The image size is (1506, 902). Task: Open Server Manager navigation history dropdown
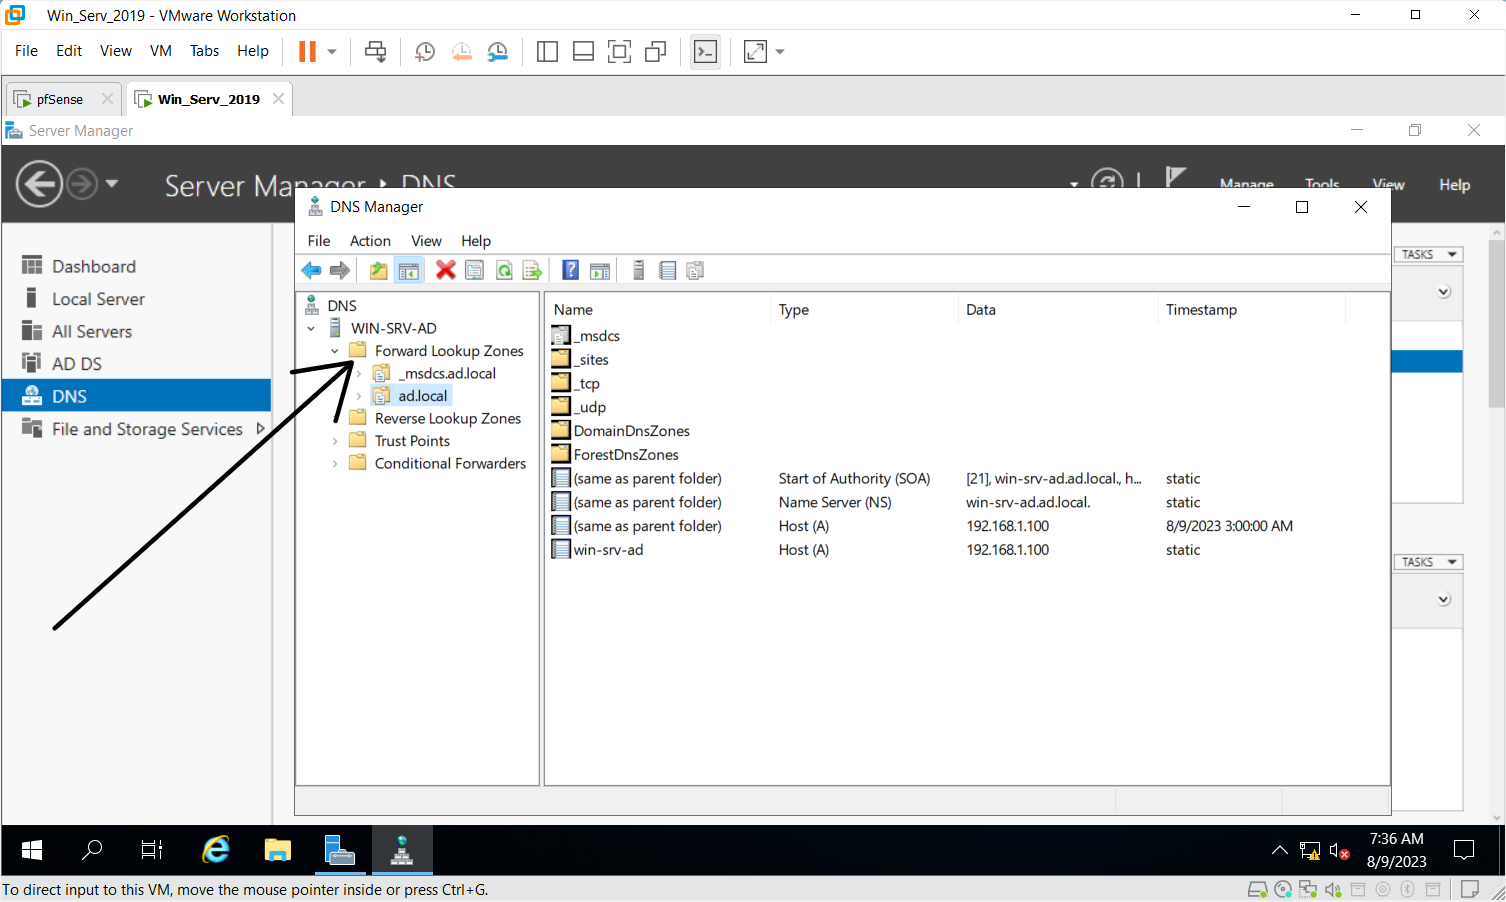tap(112, 184)
